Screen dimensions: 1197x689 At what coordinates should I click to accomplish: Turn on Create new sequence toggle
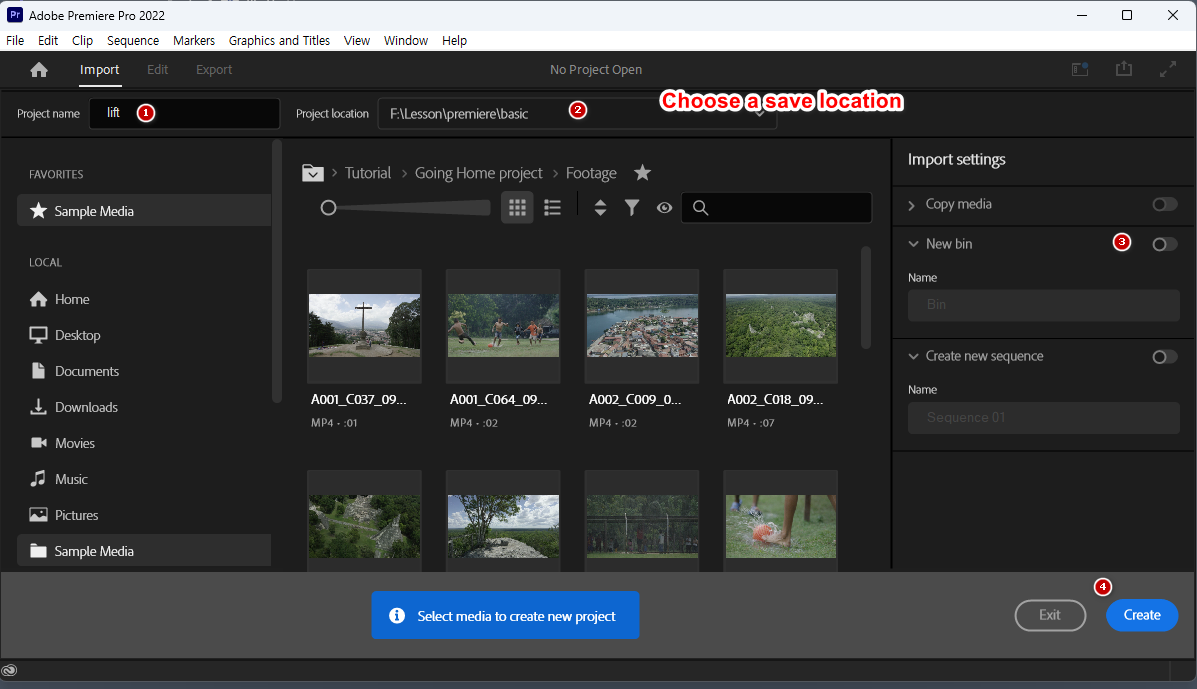tap(1164, 357)
